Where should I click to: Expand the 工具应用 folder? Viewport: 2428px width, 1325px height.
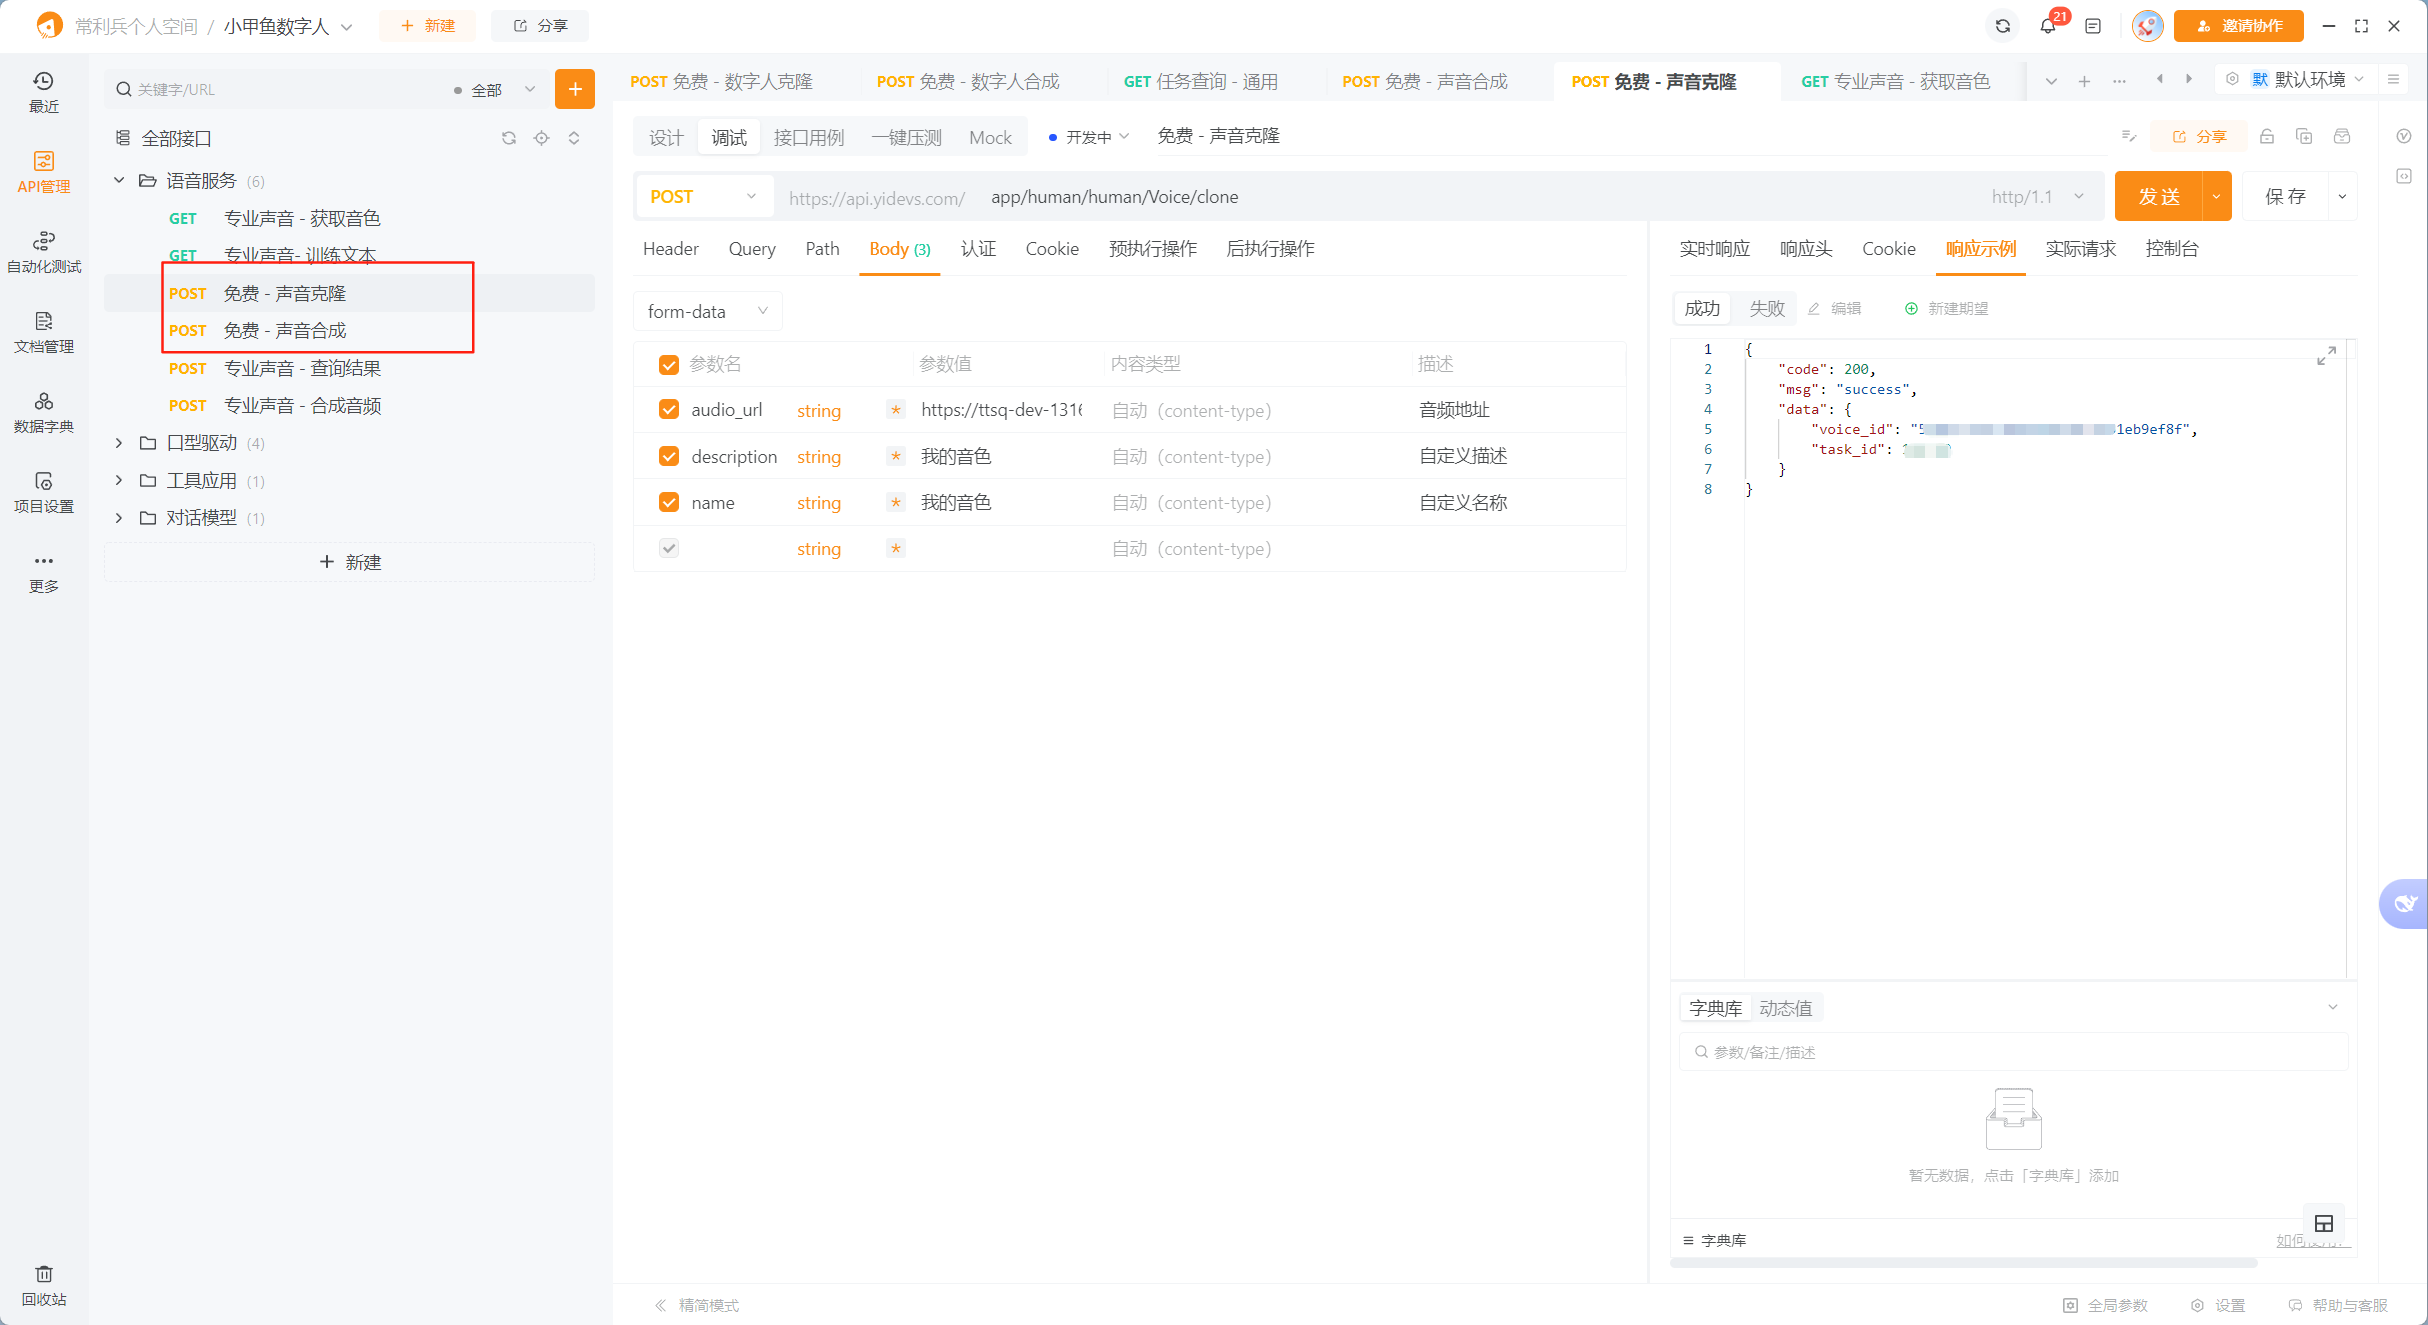119,480
